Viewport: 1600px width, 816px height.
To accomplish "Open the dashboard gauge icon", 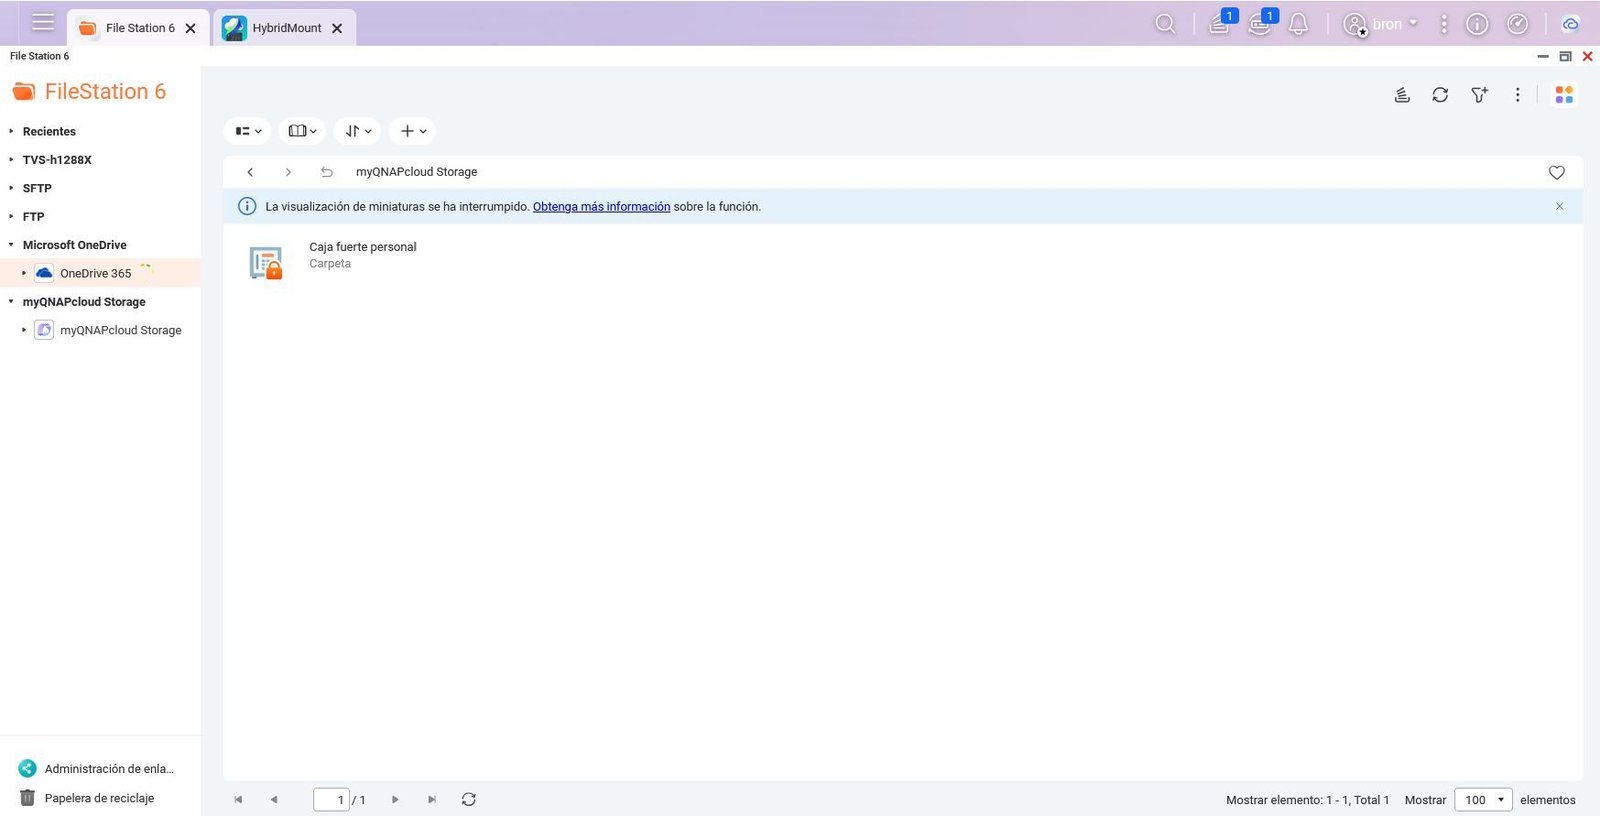I will (x=1517, y=24).
